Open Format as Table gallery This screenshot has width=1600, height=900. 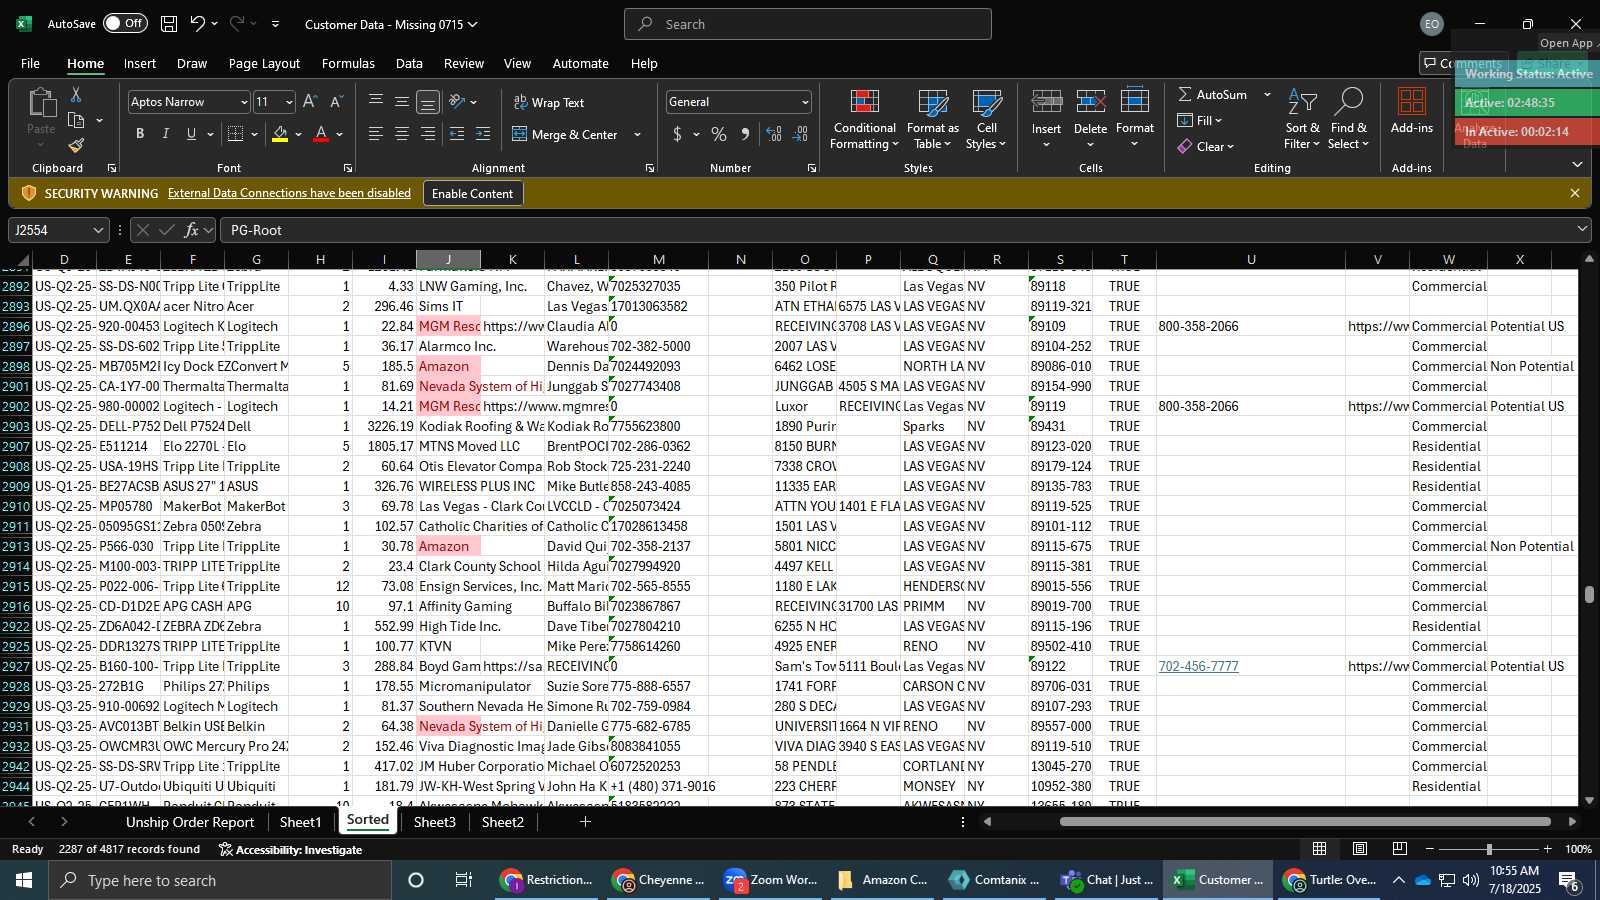932,120
